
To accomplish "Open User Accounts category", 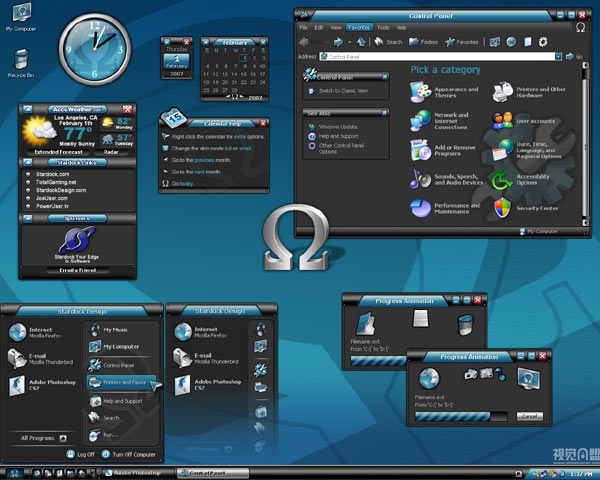I will click(524, 121).
